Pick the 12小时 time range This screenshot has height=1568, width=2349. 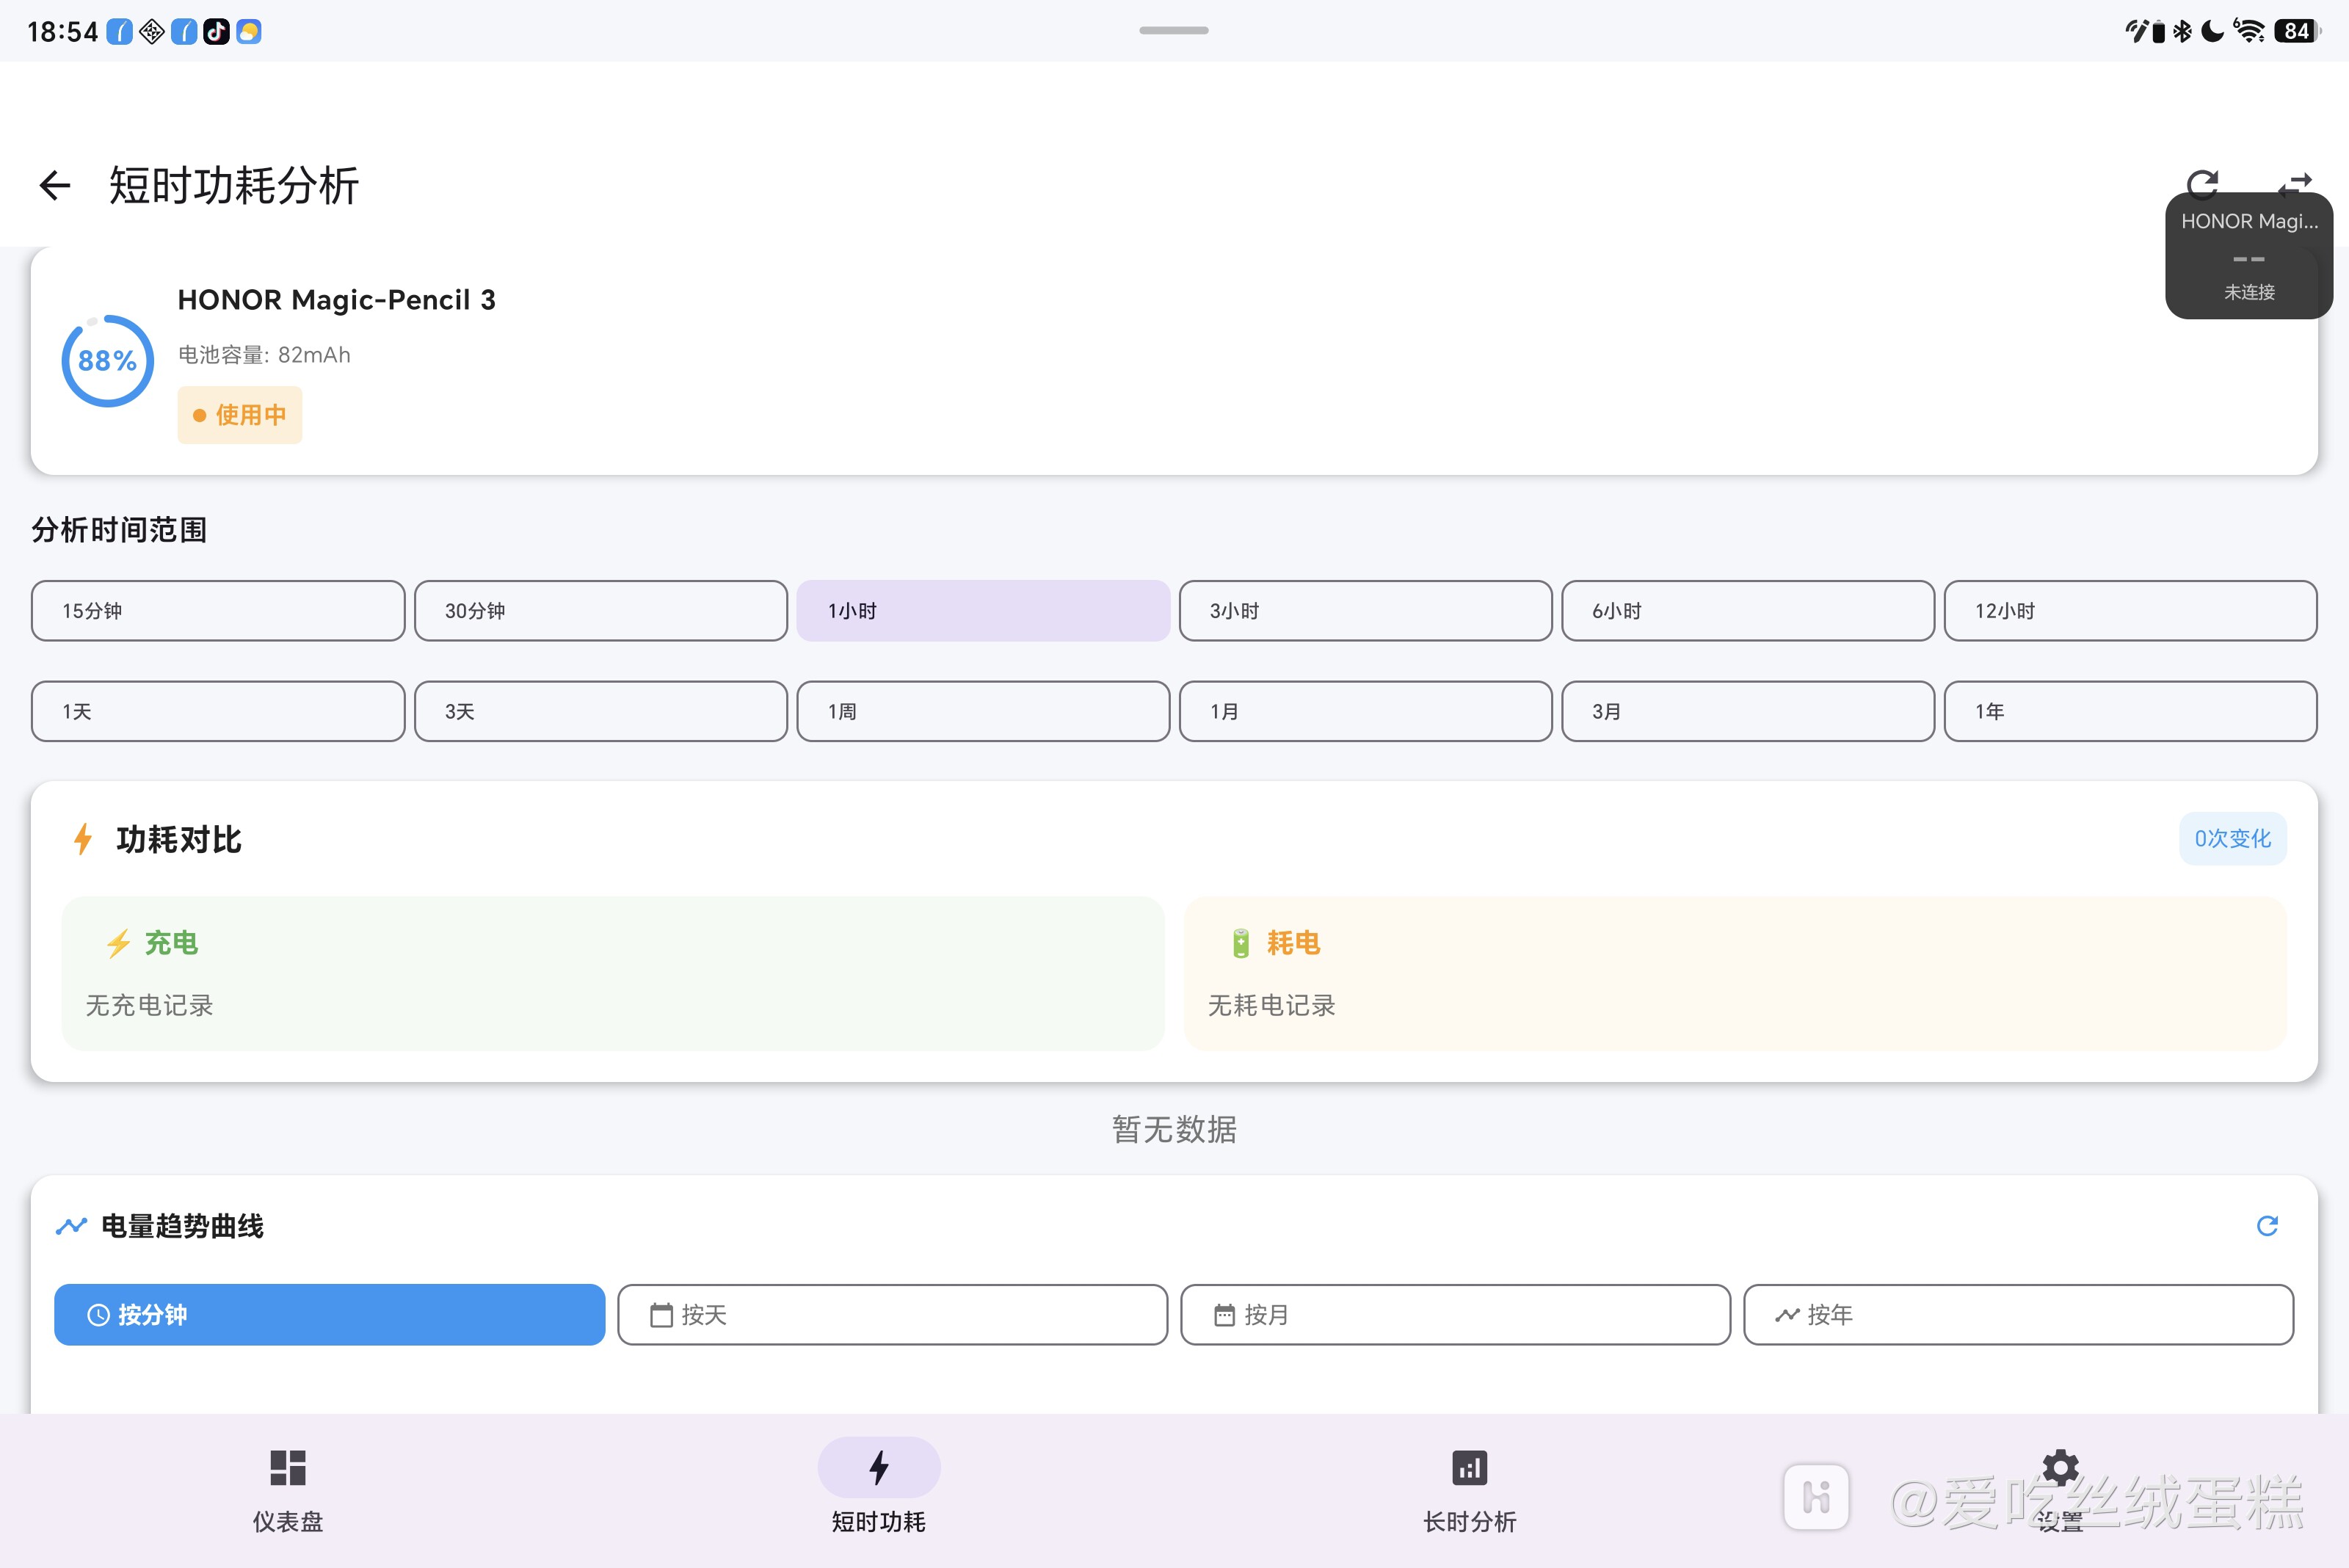pos(2131,611)
